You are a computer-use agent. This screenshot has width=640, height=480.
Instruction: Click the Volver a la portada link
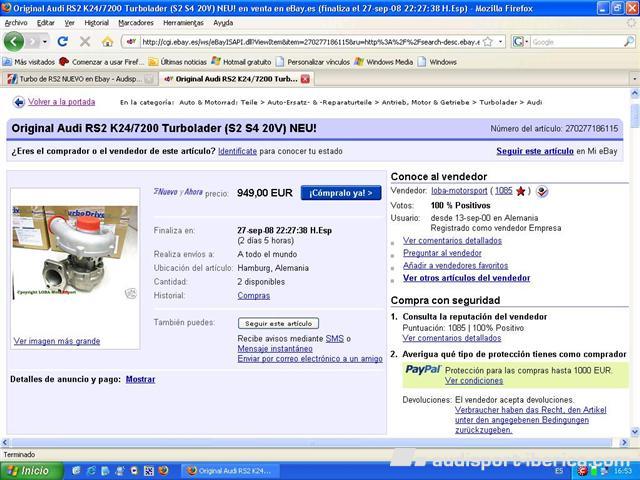61,102
